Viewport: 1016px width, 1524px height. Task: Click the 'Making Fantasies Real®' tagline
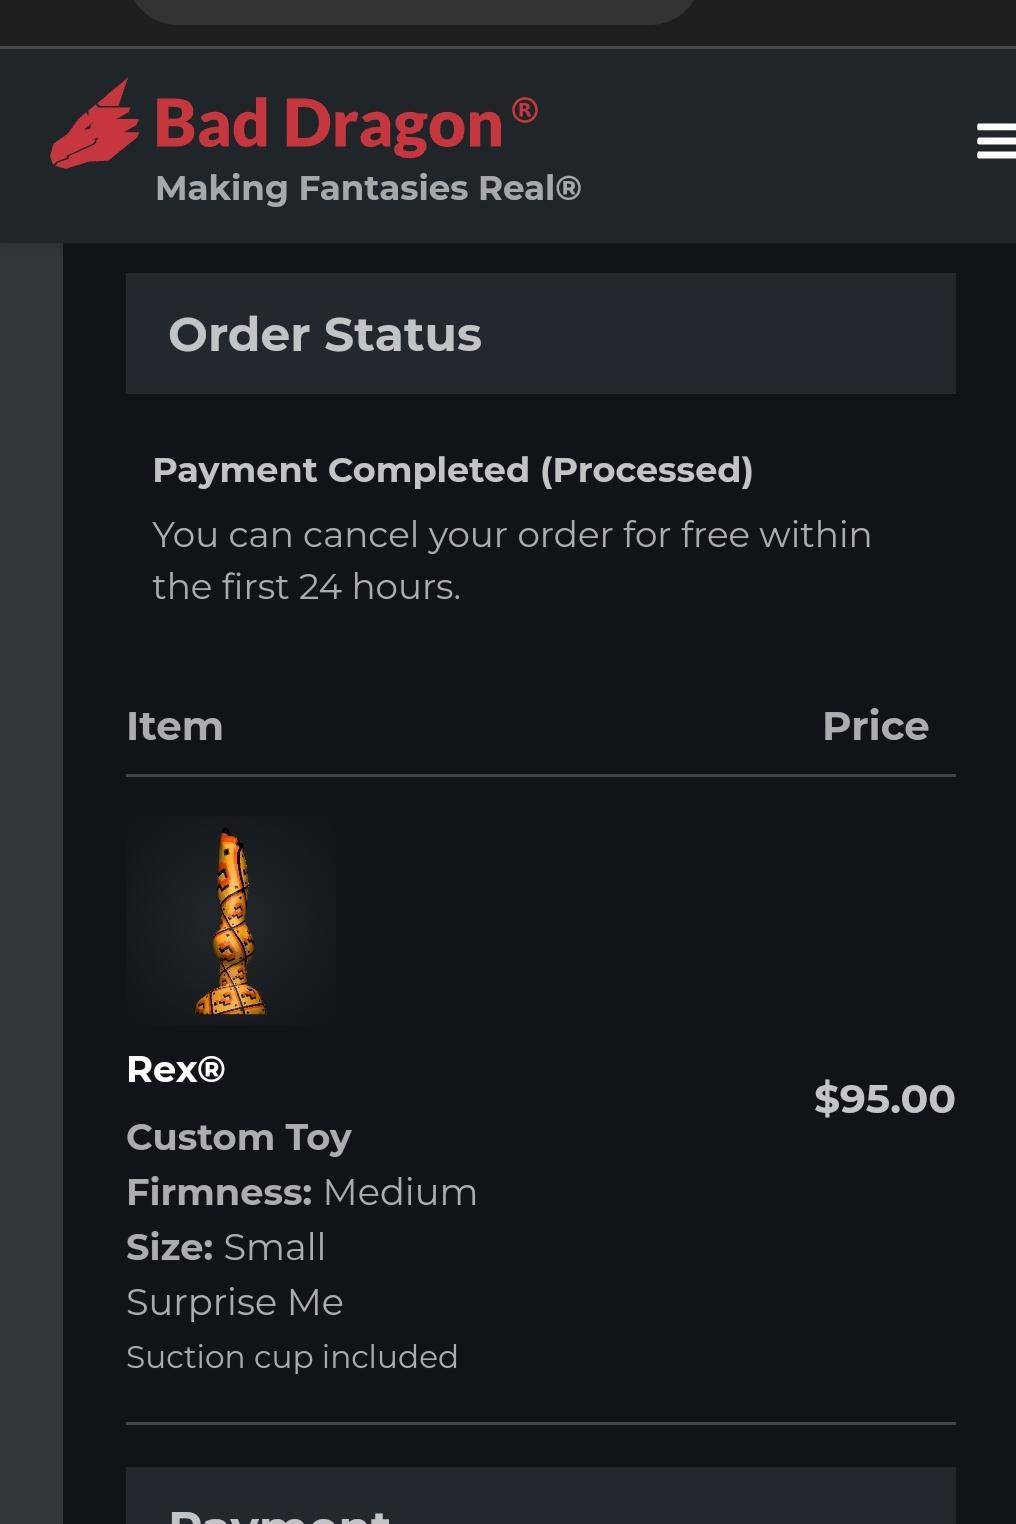pos(369,186)
